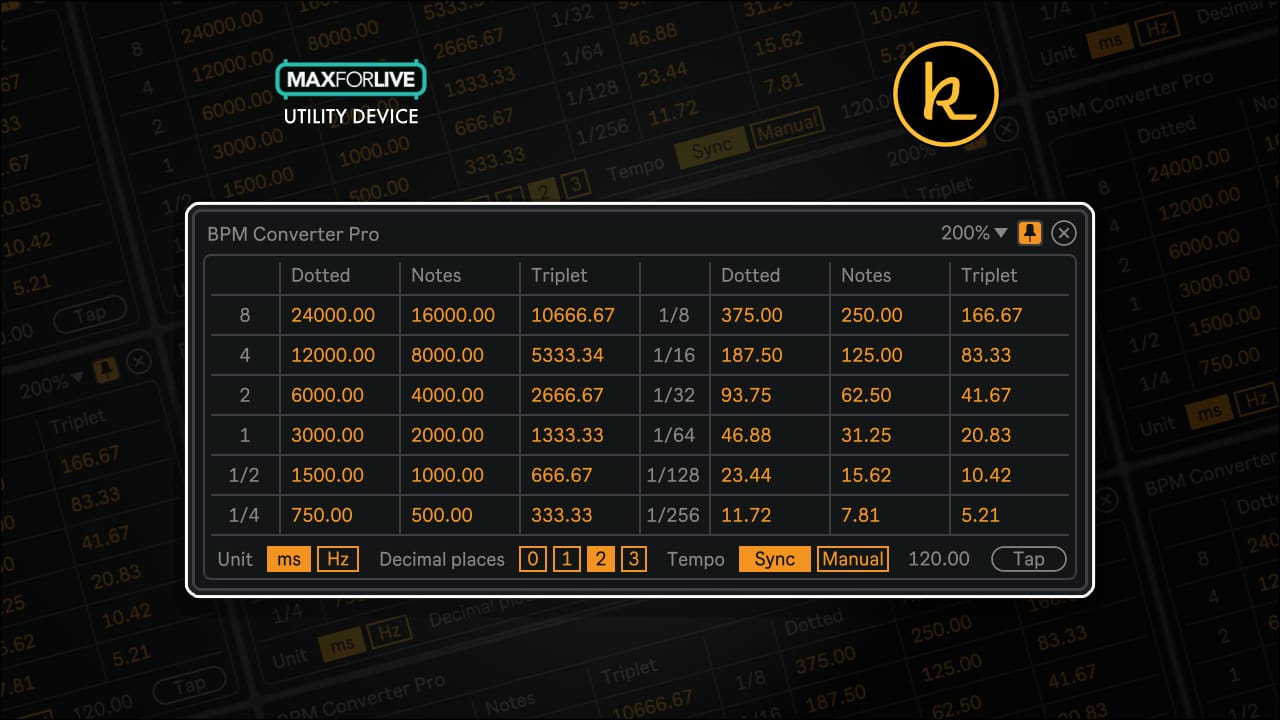Select triplet value 10666.67
The height and width of the screenshot is (720, 1280).
point(573,315)
